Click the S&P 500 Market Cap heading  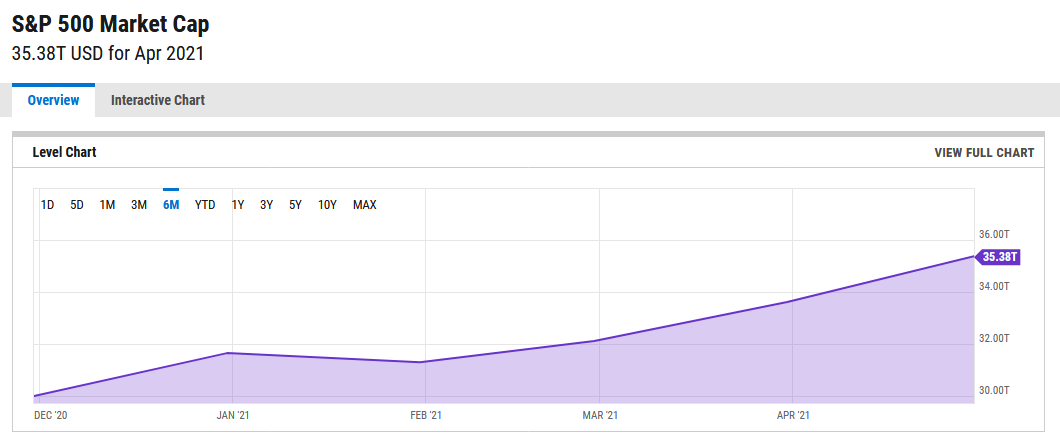[x=111, y=24]
